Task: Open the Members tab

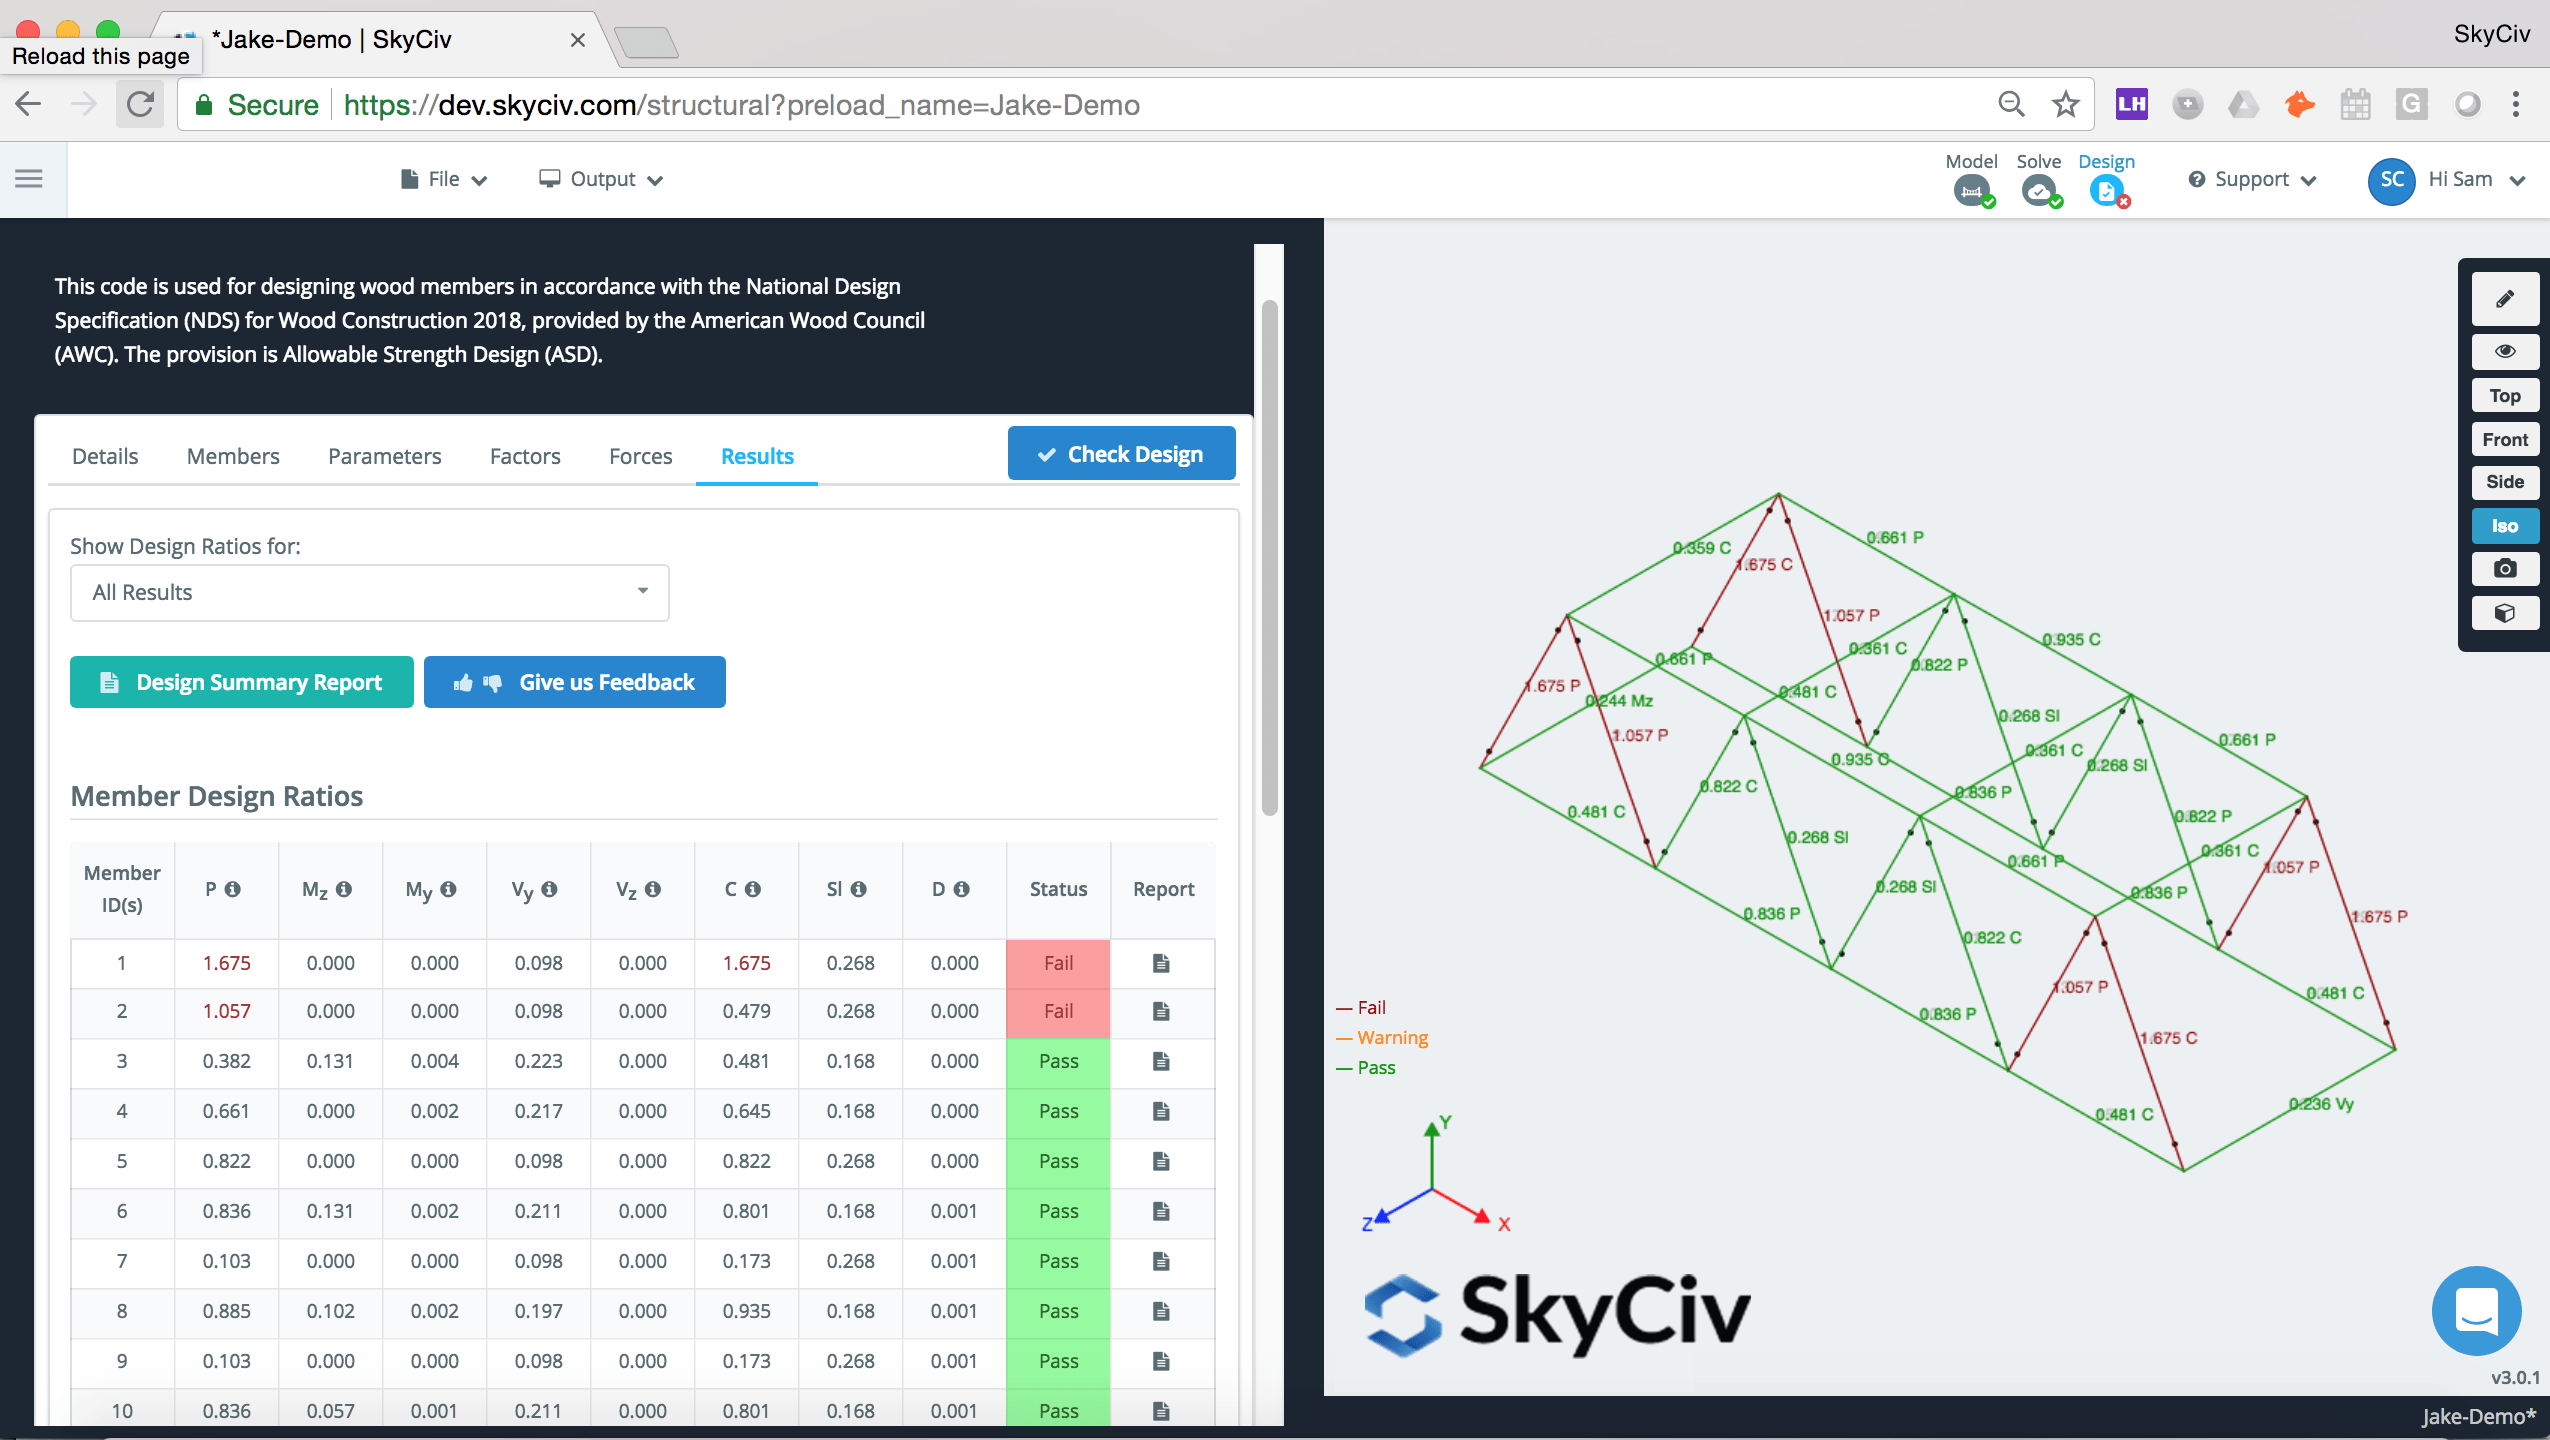Action: pyautogui.click(x=233, y=455)
